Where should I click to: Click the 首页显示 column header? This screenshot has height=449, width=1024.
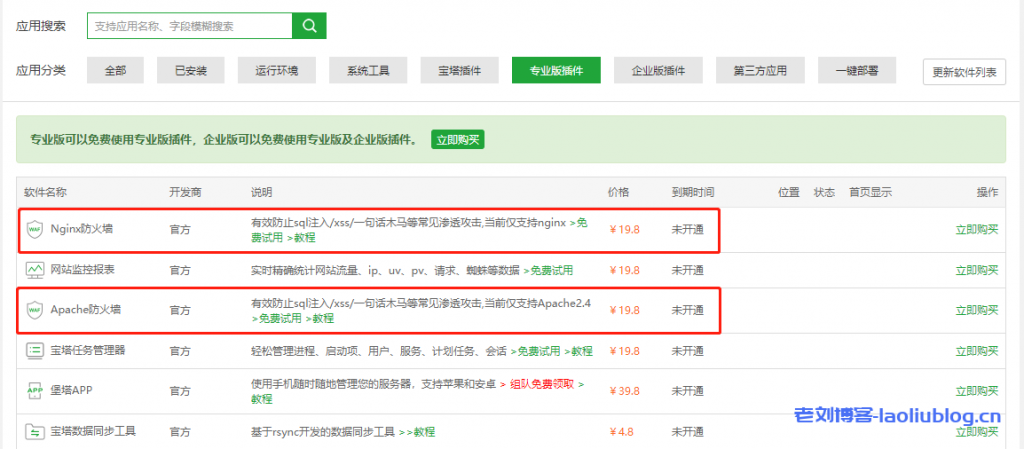coord(871,193)
